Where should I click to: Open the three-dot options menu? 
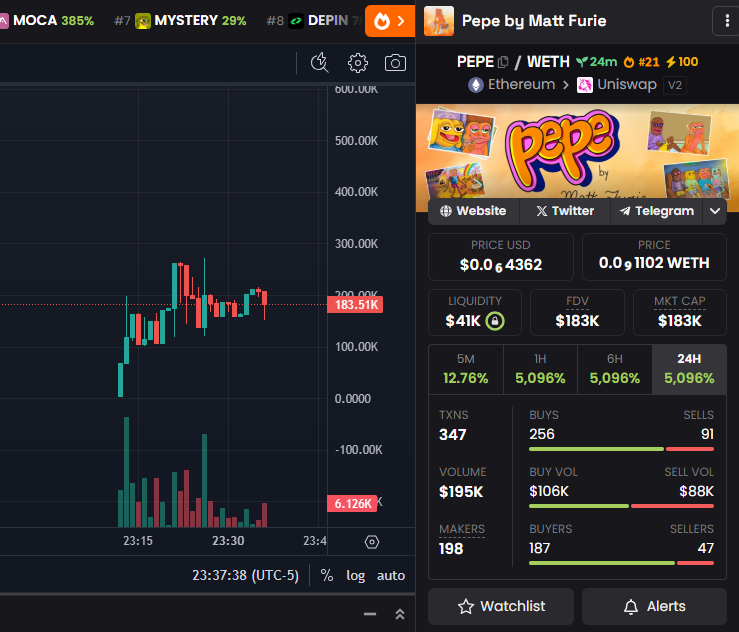point(727,21)
